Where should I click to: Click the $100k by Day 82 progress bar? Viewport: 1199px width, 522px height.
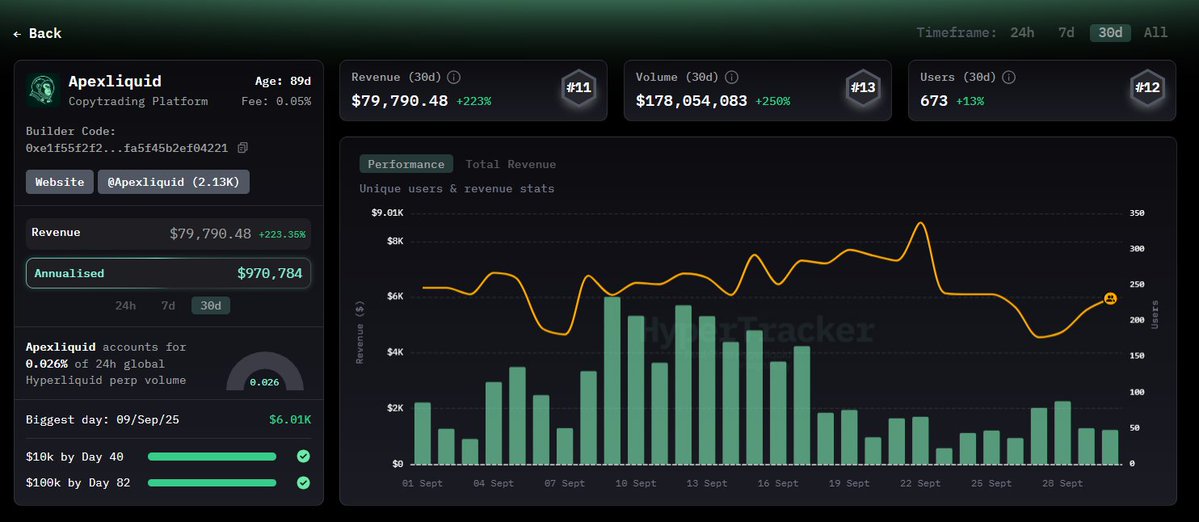212,483
